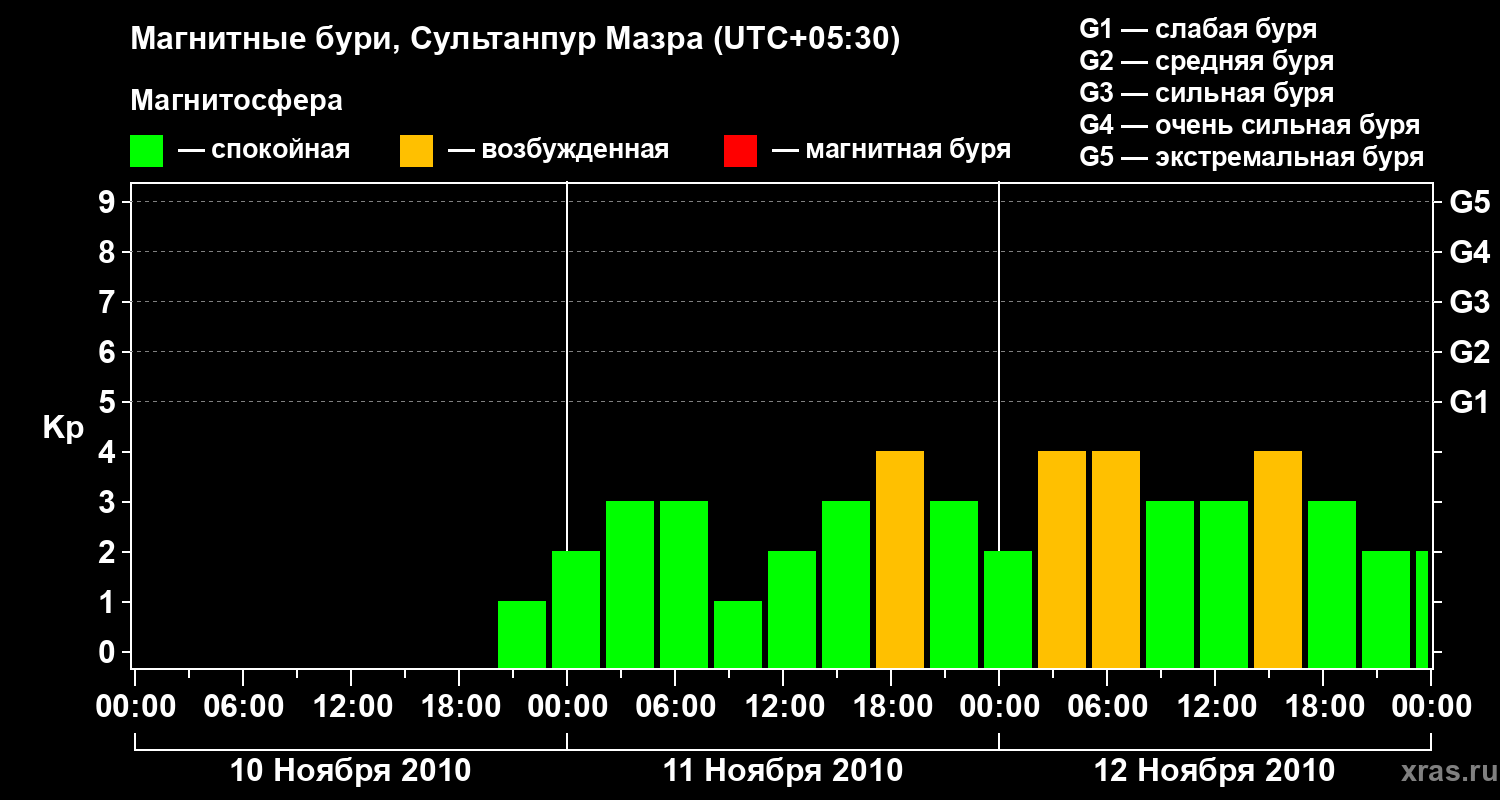The height and width of the screenshot is (800, 1500).
Task: Click the 'Магнитосфера' legend heading
Action: [236, 100]
